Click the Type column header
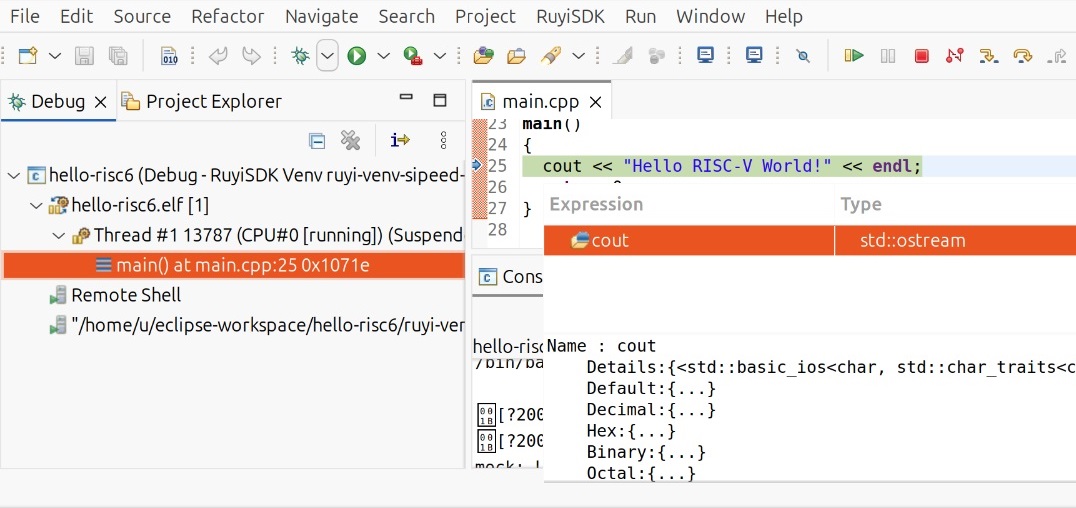 861,205
